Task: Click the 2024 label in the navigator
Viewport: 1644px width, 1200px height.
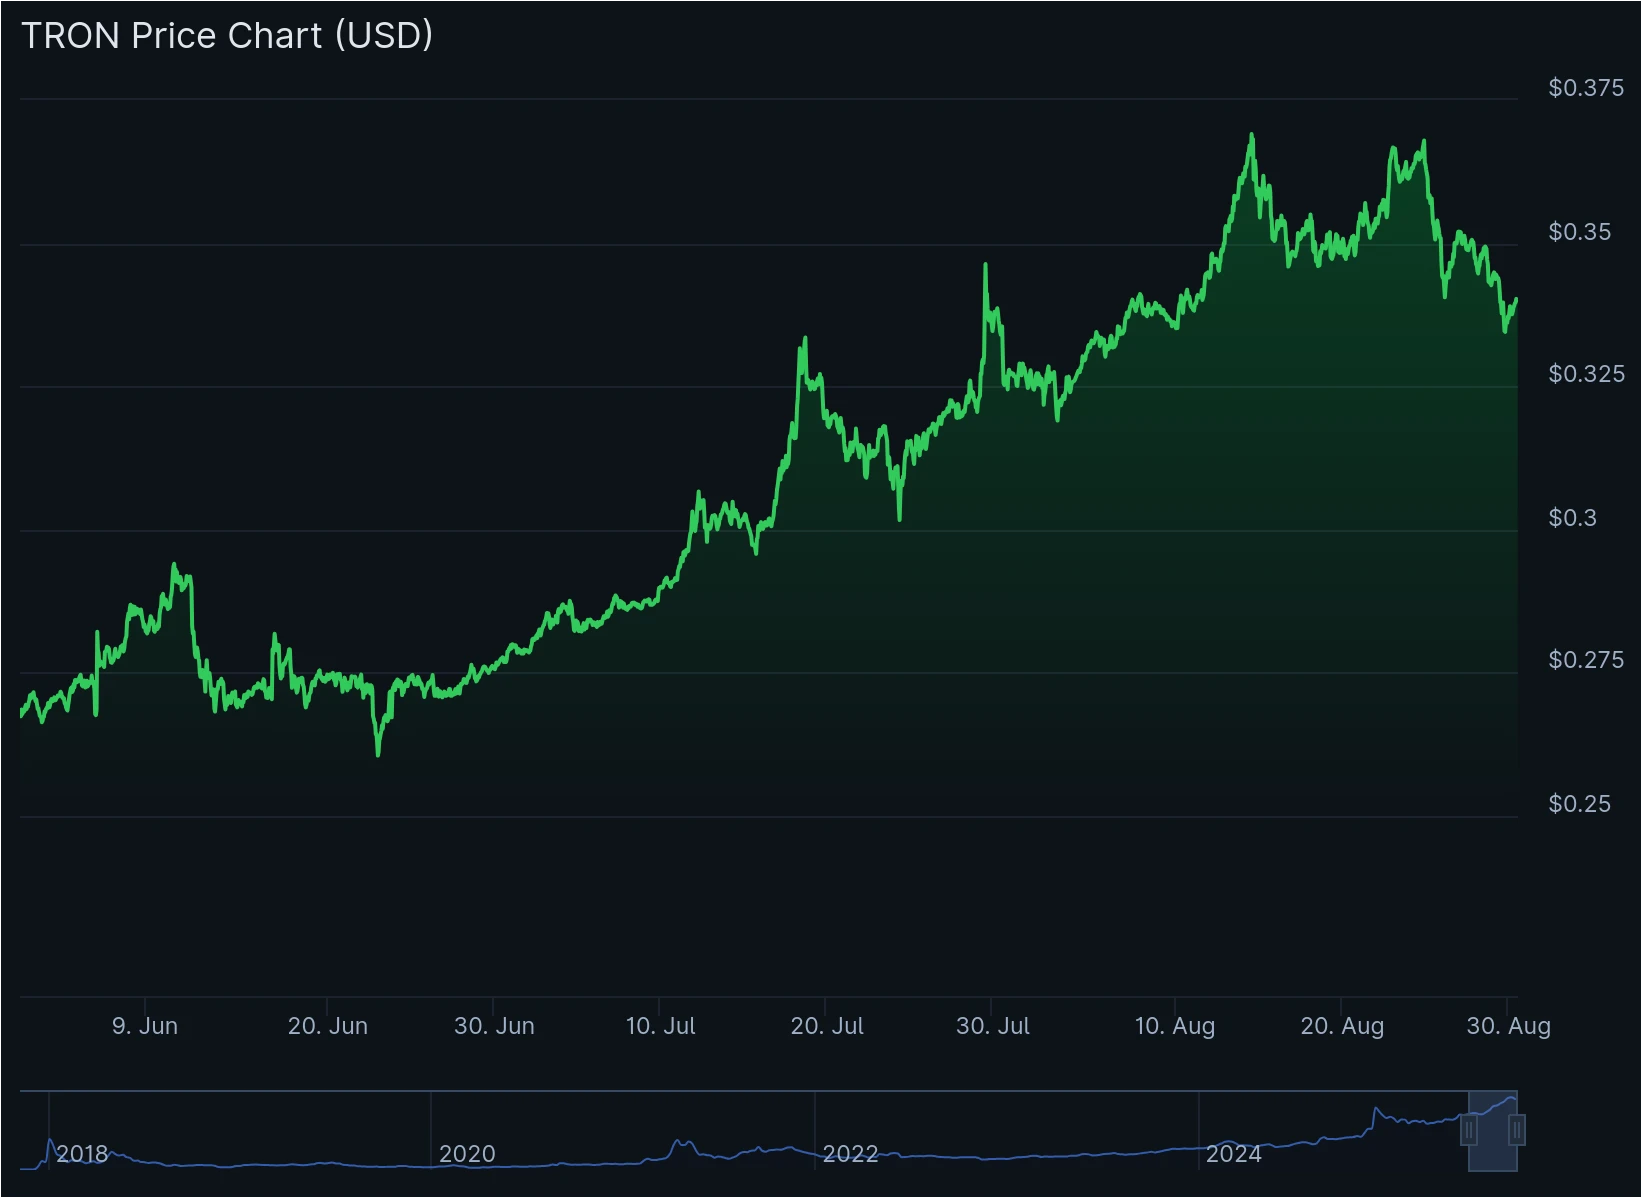Action: tap(1234, 1155)
